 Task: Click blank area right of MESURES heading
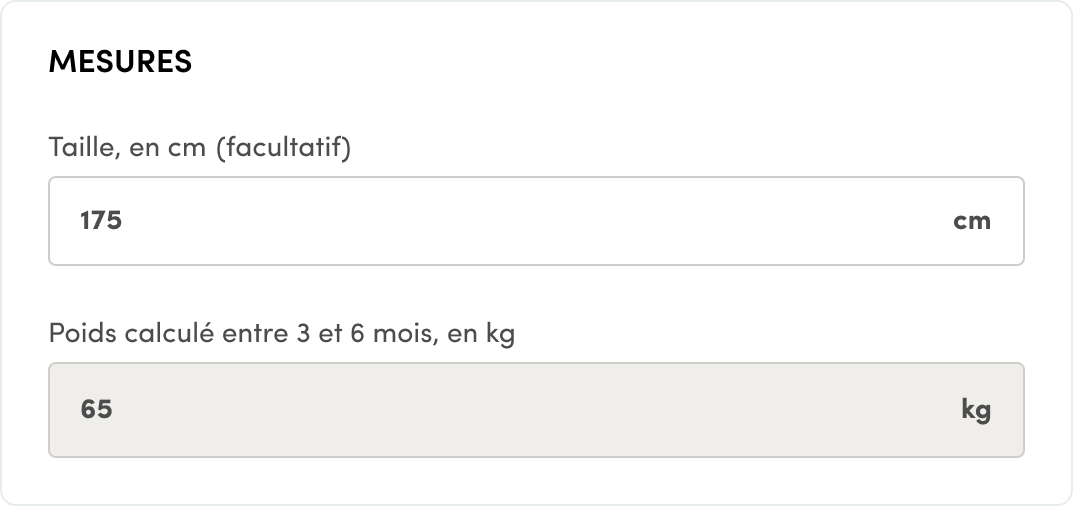tap(600, 62)
